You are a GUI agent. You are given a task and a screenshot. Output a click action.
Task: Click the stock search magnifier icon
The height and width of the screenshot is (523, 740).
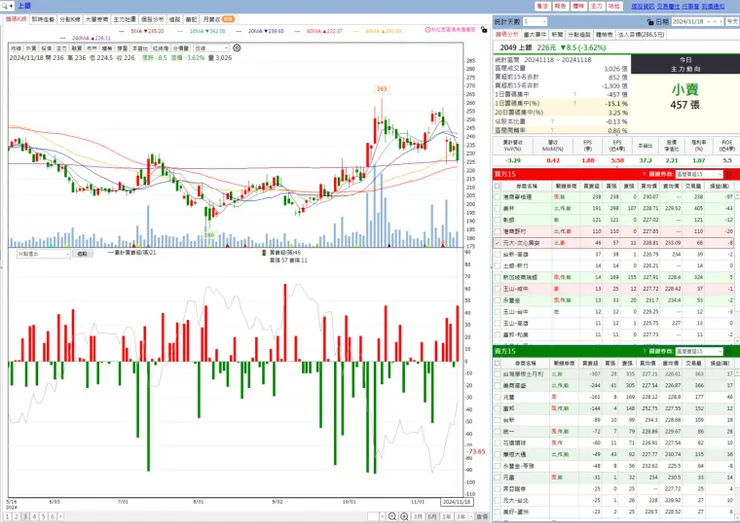click(5, 6)
